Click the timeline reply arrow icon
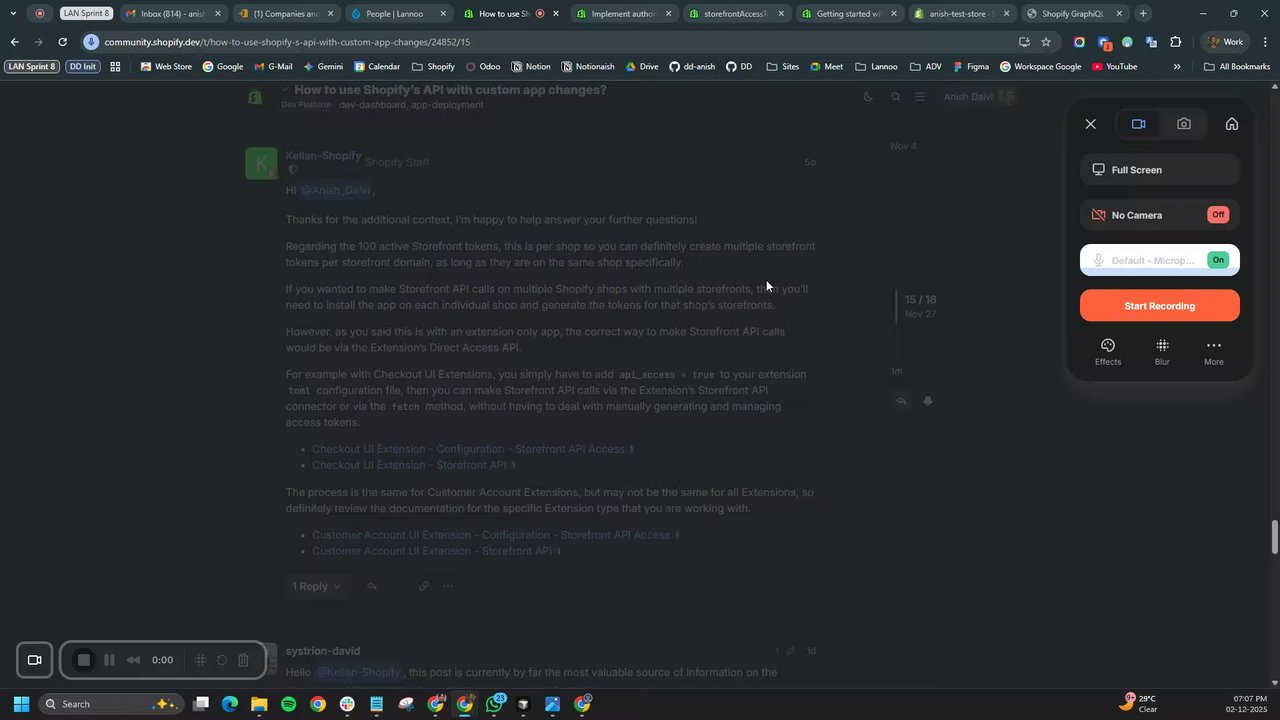The width and height of the screenshot is (1280, 720). 902,401
